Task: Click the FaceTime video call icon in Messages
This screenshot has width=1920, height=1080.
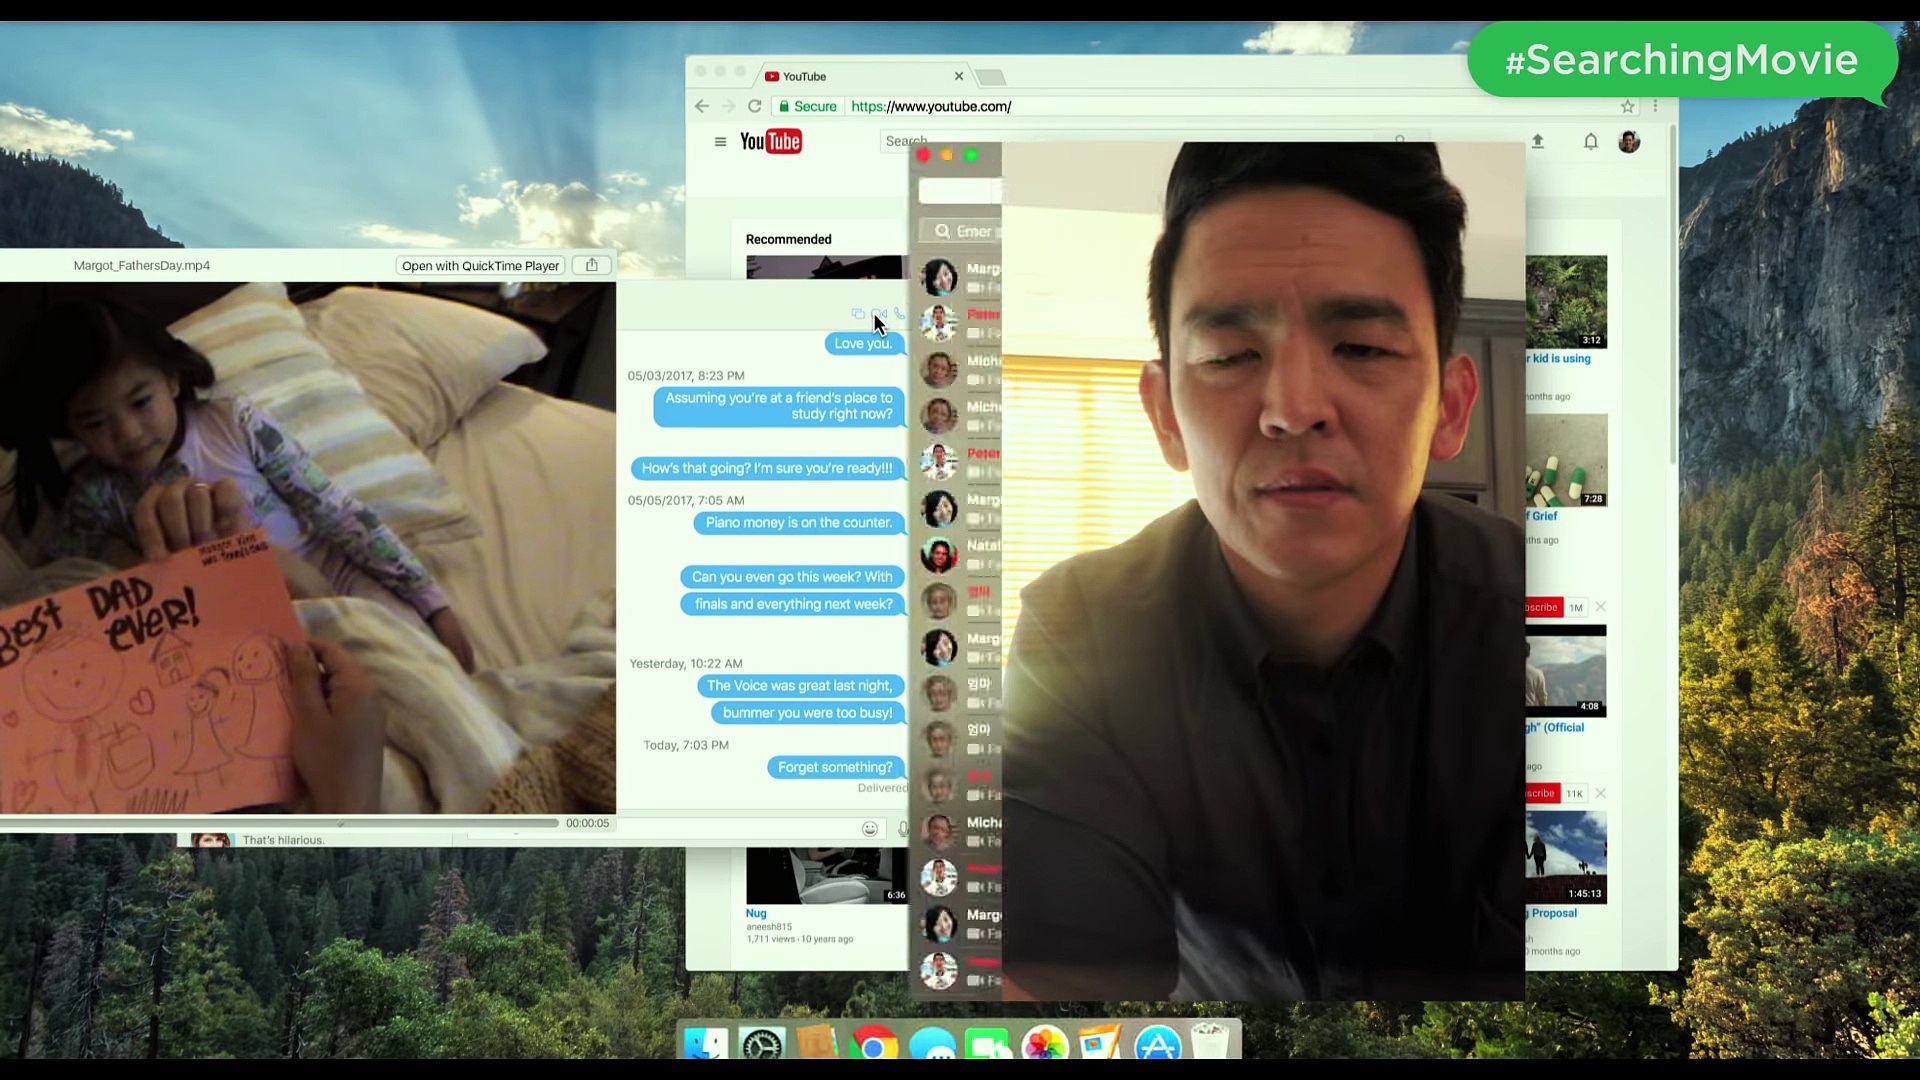Action: [x=879, y=314]
